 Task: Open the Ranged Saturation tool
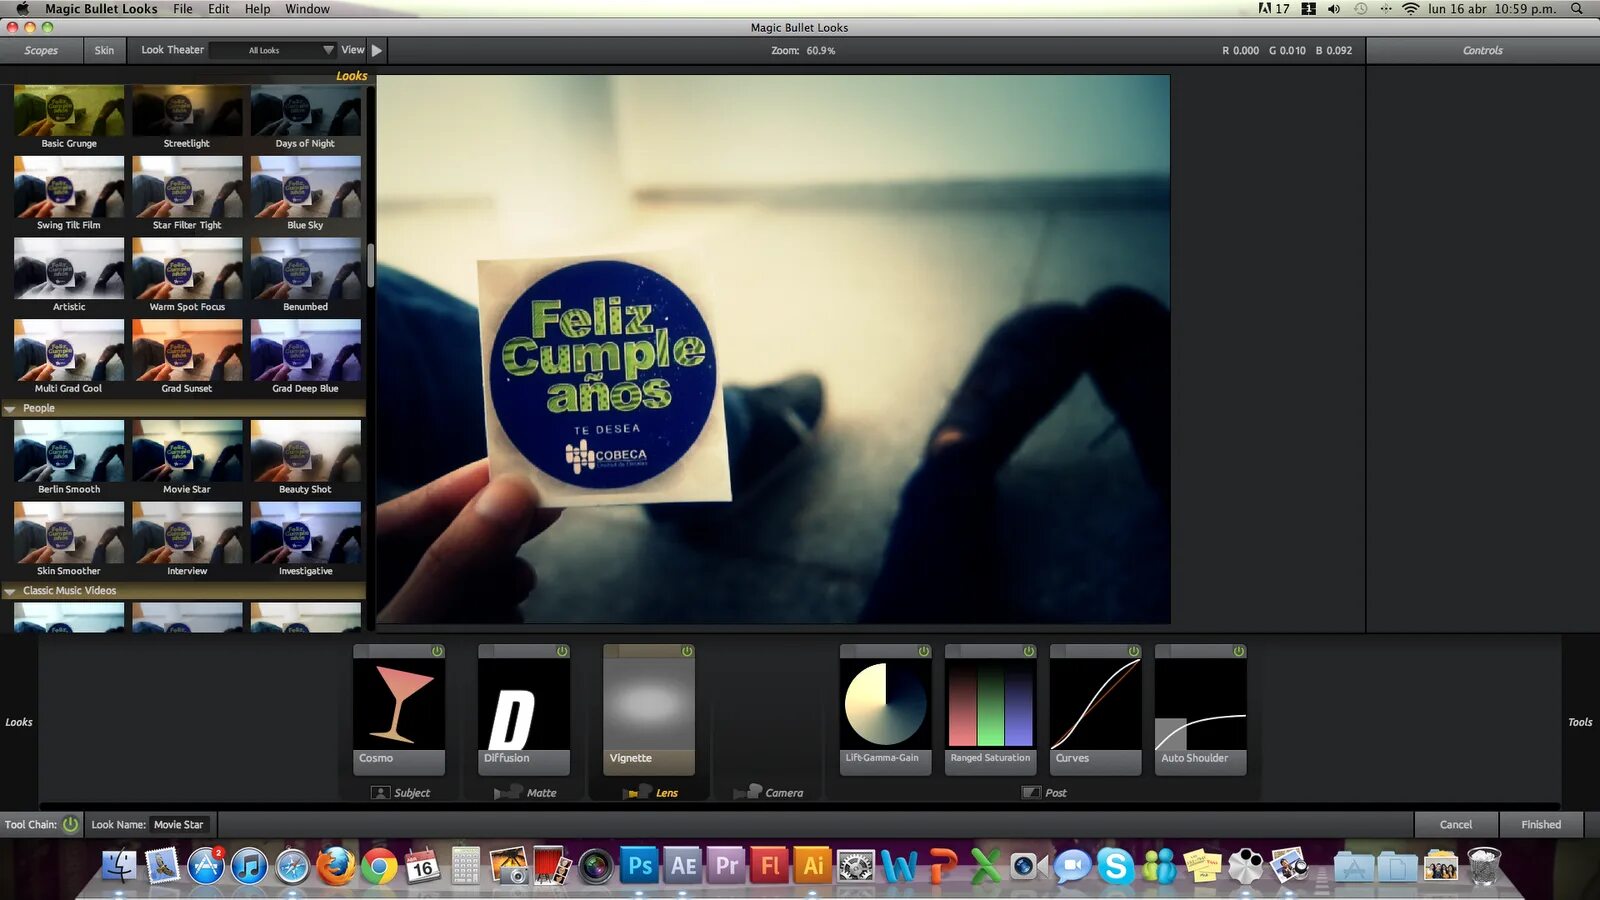[x=991, y=709]
